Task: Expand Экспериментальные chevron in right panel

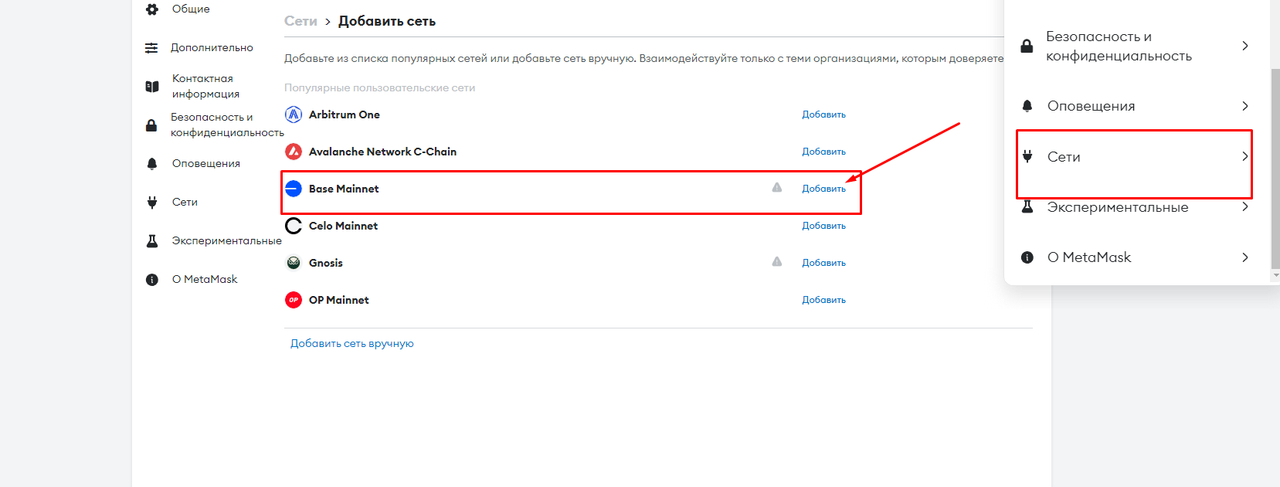Action: coord(1245,207)
